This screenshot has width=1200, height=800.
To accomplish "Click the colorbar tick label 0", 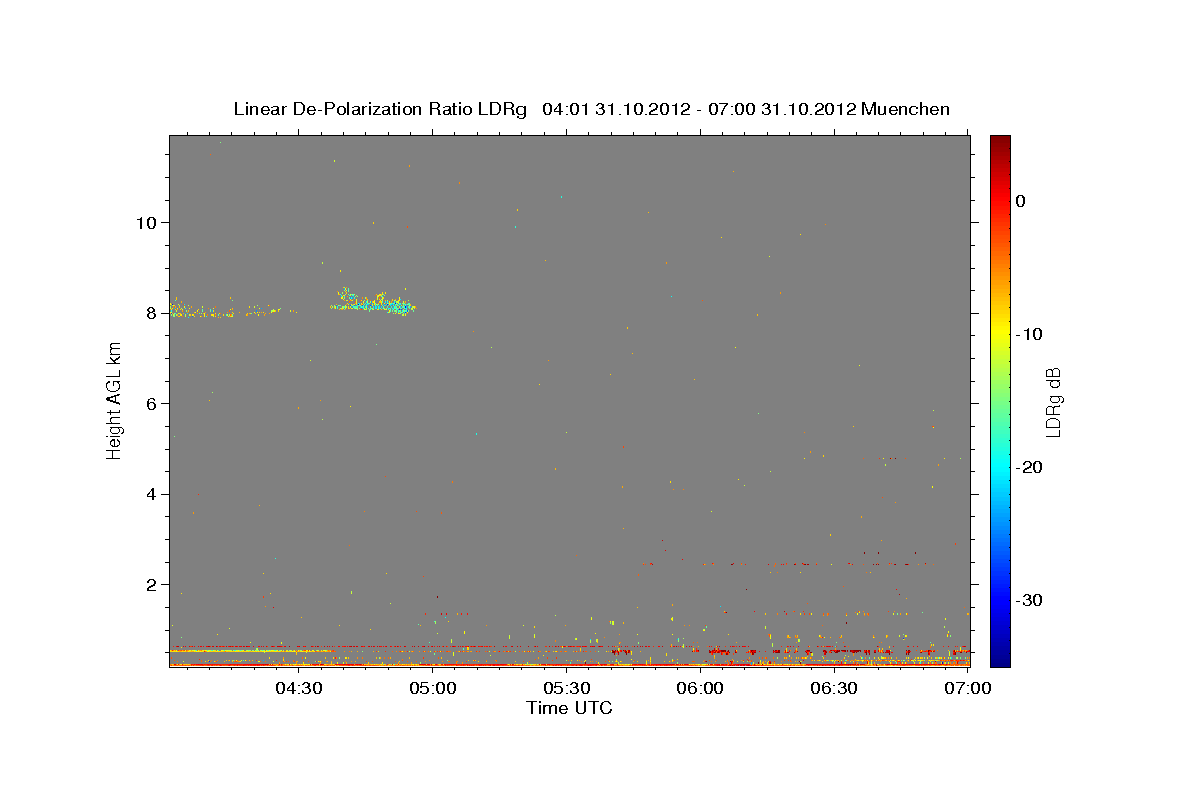I will [x=1021, y=201].
